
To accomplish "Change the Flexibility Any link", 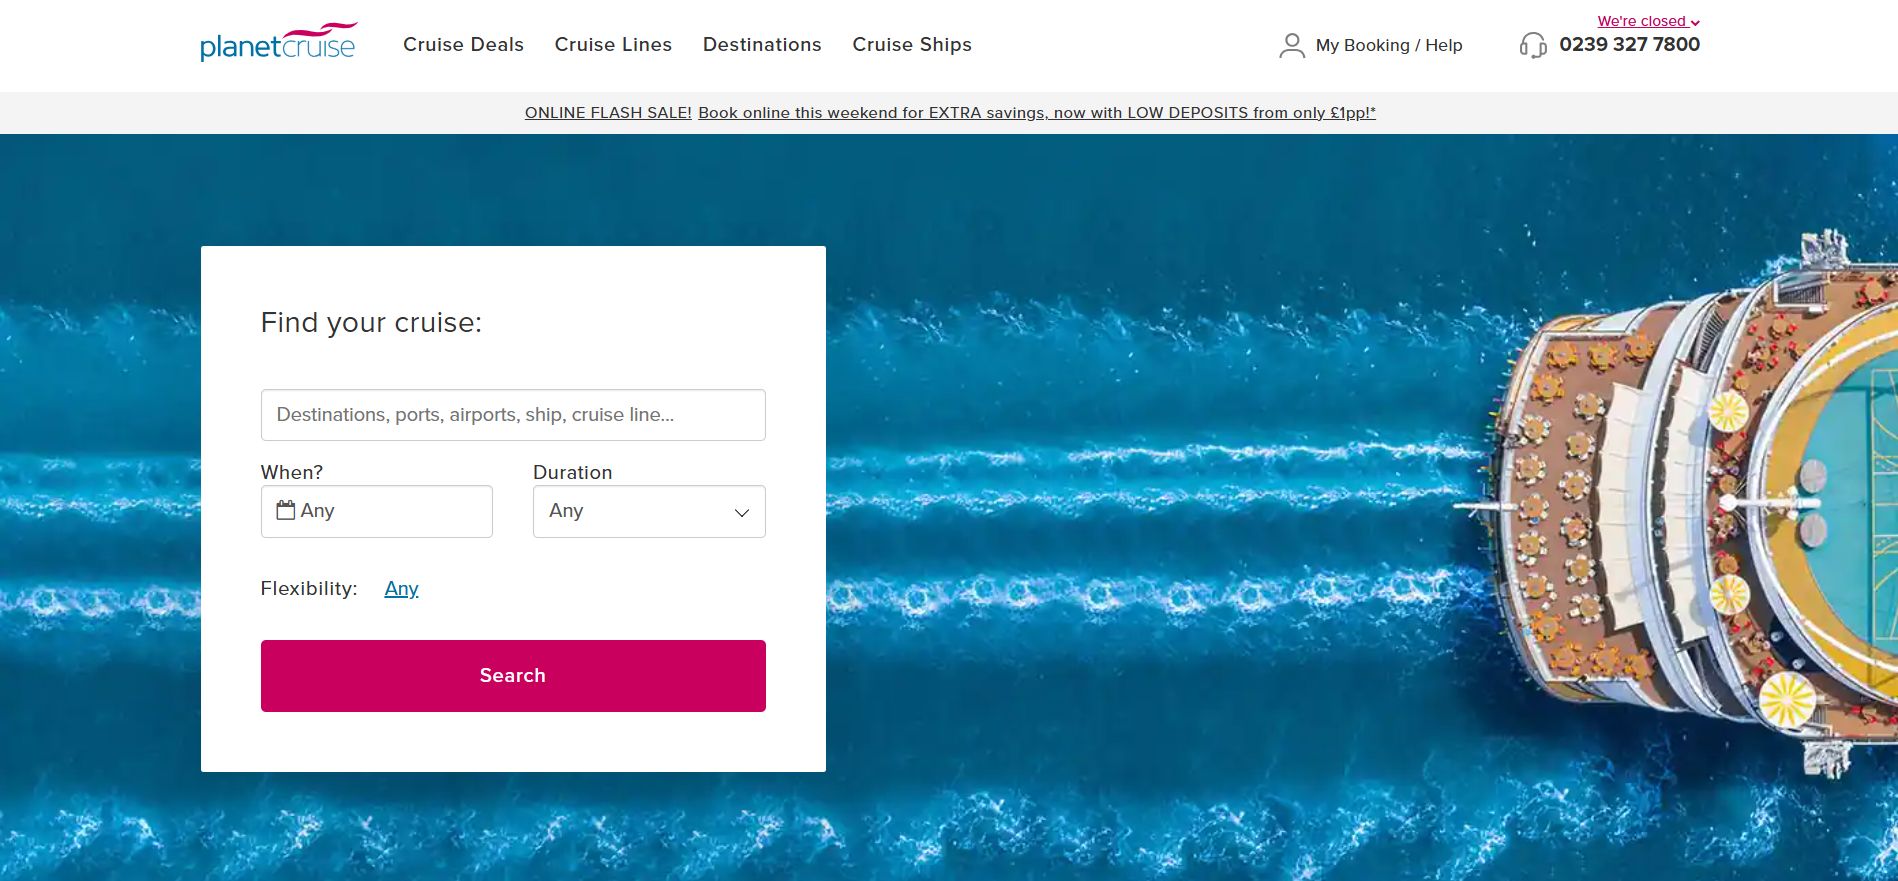I will point(401,589).
